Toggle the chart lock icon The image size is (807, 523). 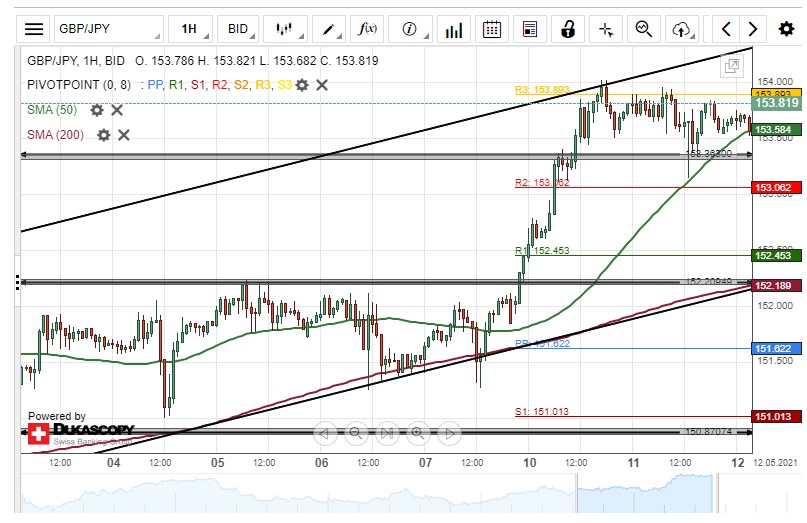click(x=568, y=29)
